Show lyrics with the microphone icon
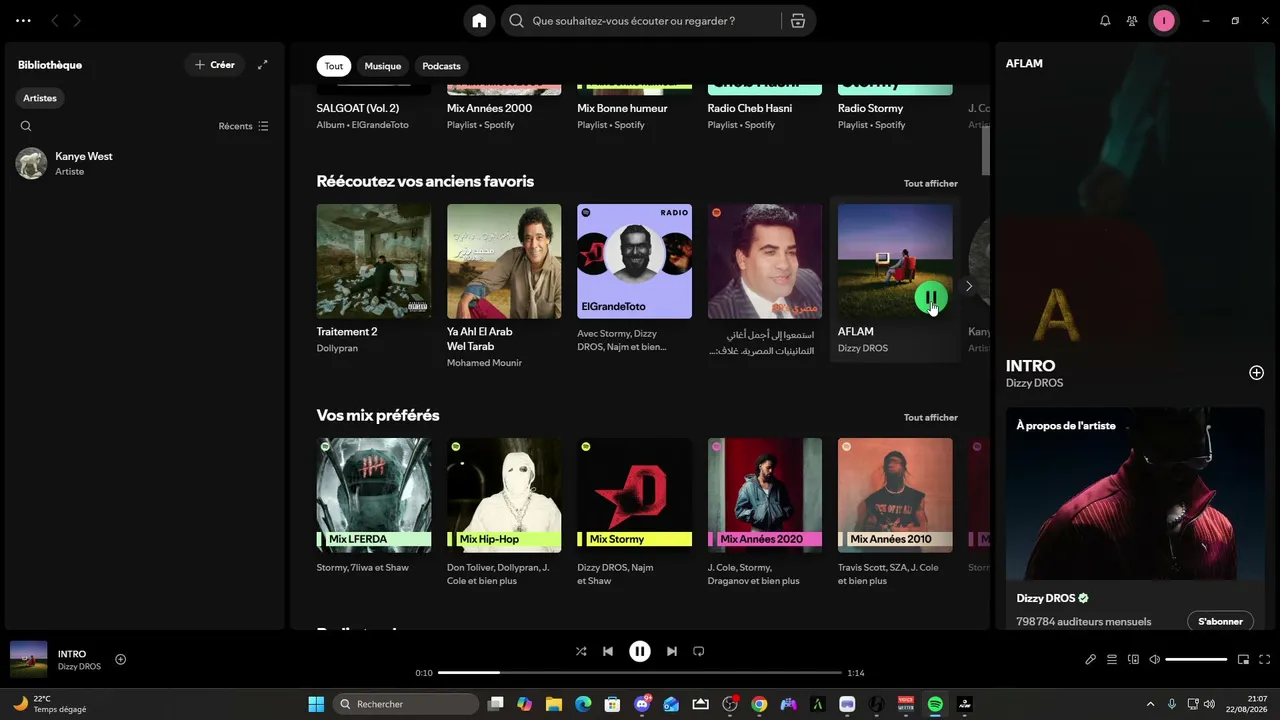Viewport: 1280px width, 720px height. pyautogui.click(x=1091, y=660)
